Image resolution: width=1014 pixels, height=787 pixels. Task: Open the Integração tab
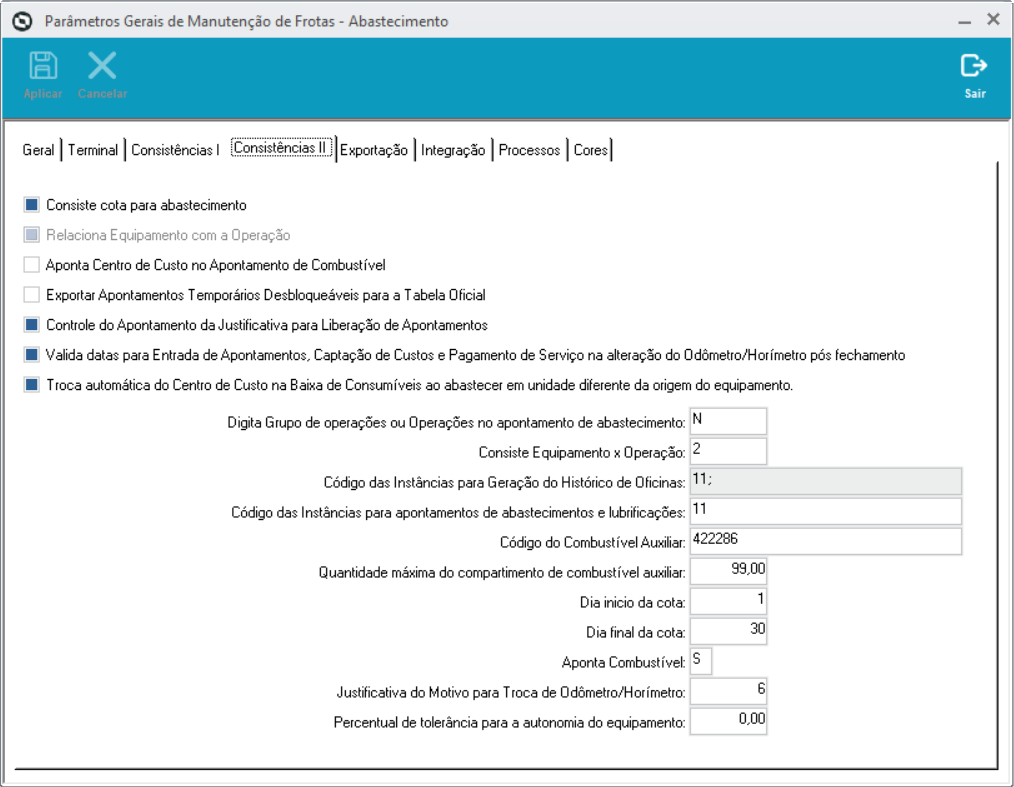pos(453,150)
